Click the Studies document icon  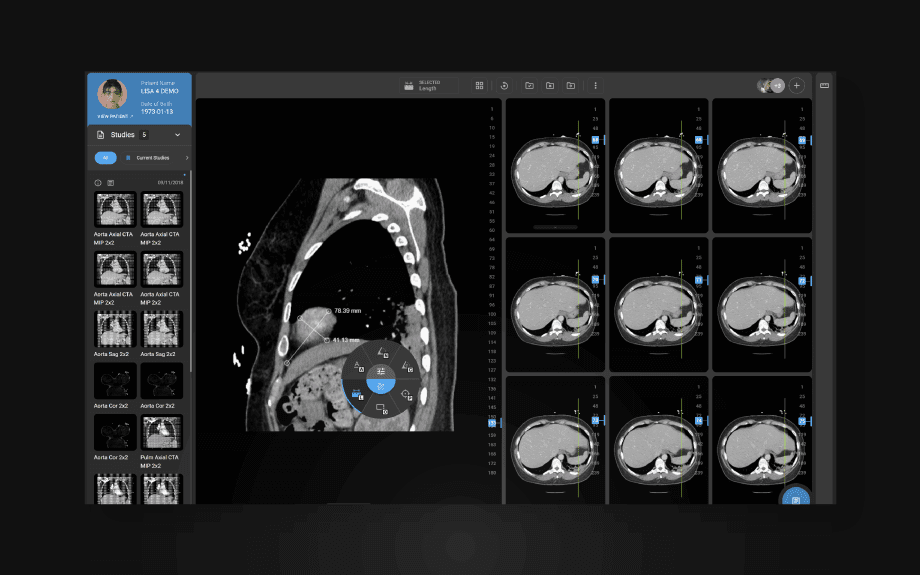click(x=100, y=135)
